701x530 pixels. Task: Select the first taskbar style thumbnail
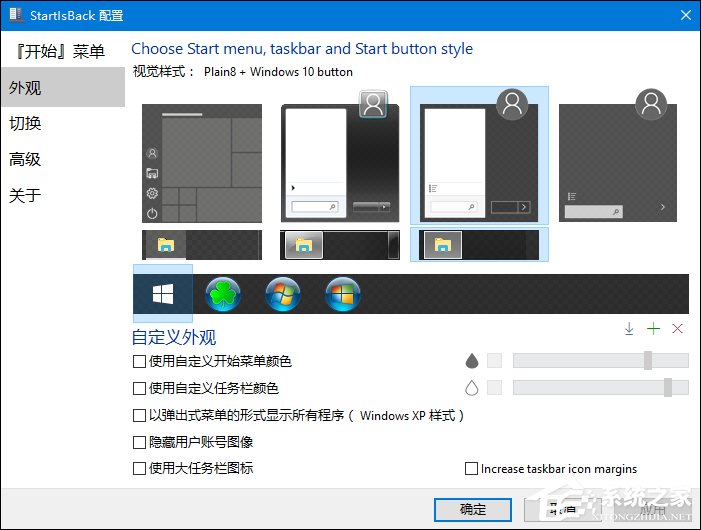202,244
